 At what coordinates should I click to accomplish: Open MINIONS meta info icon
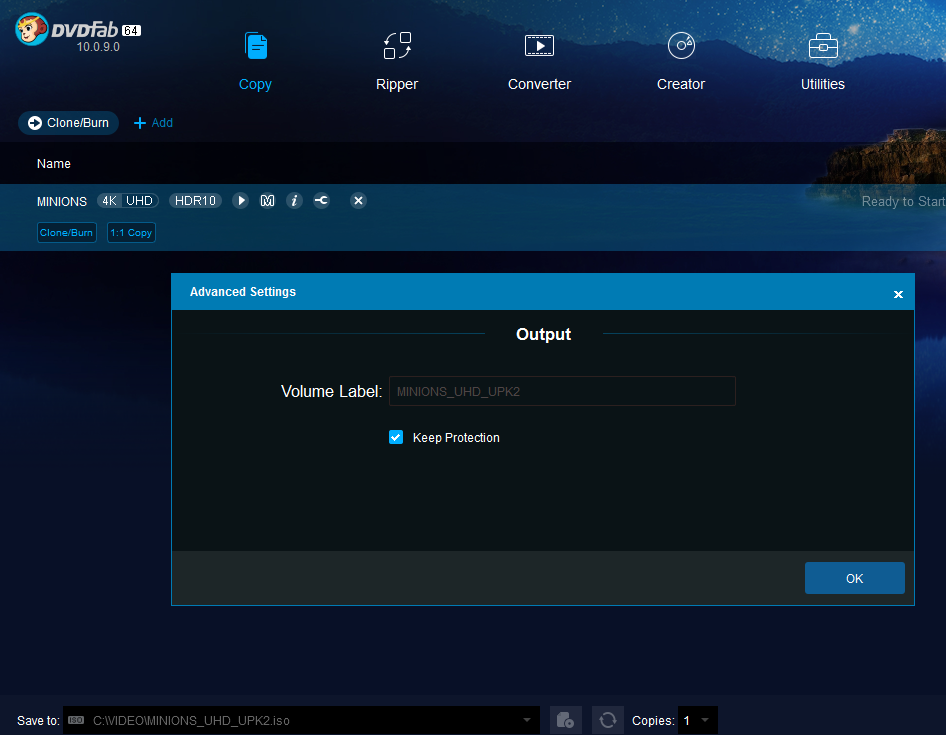(x=267, y=201)
